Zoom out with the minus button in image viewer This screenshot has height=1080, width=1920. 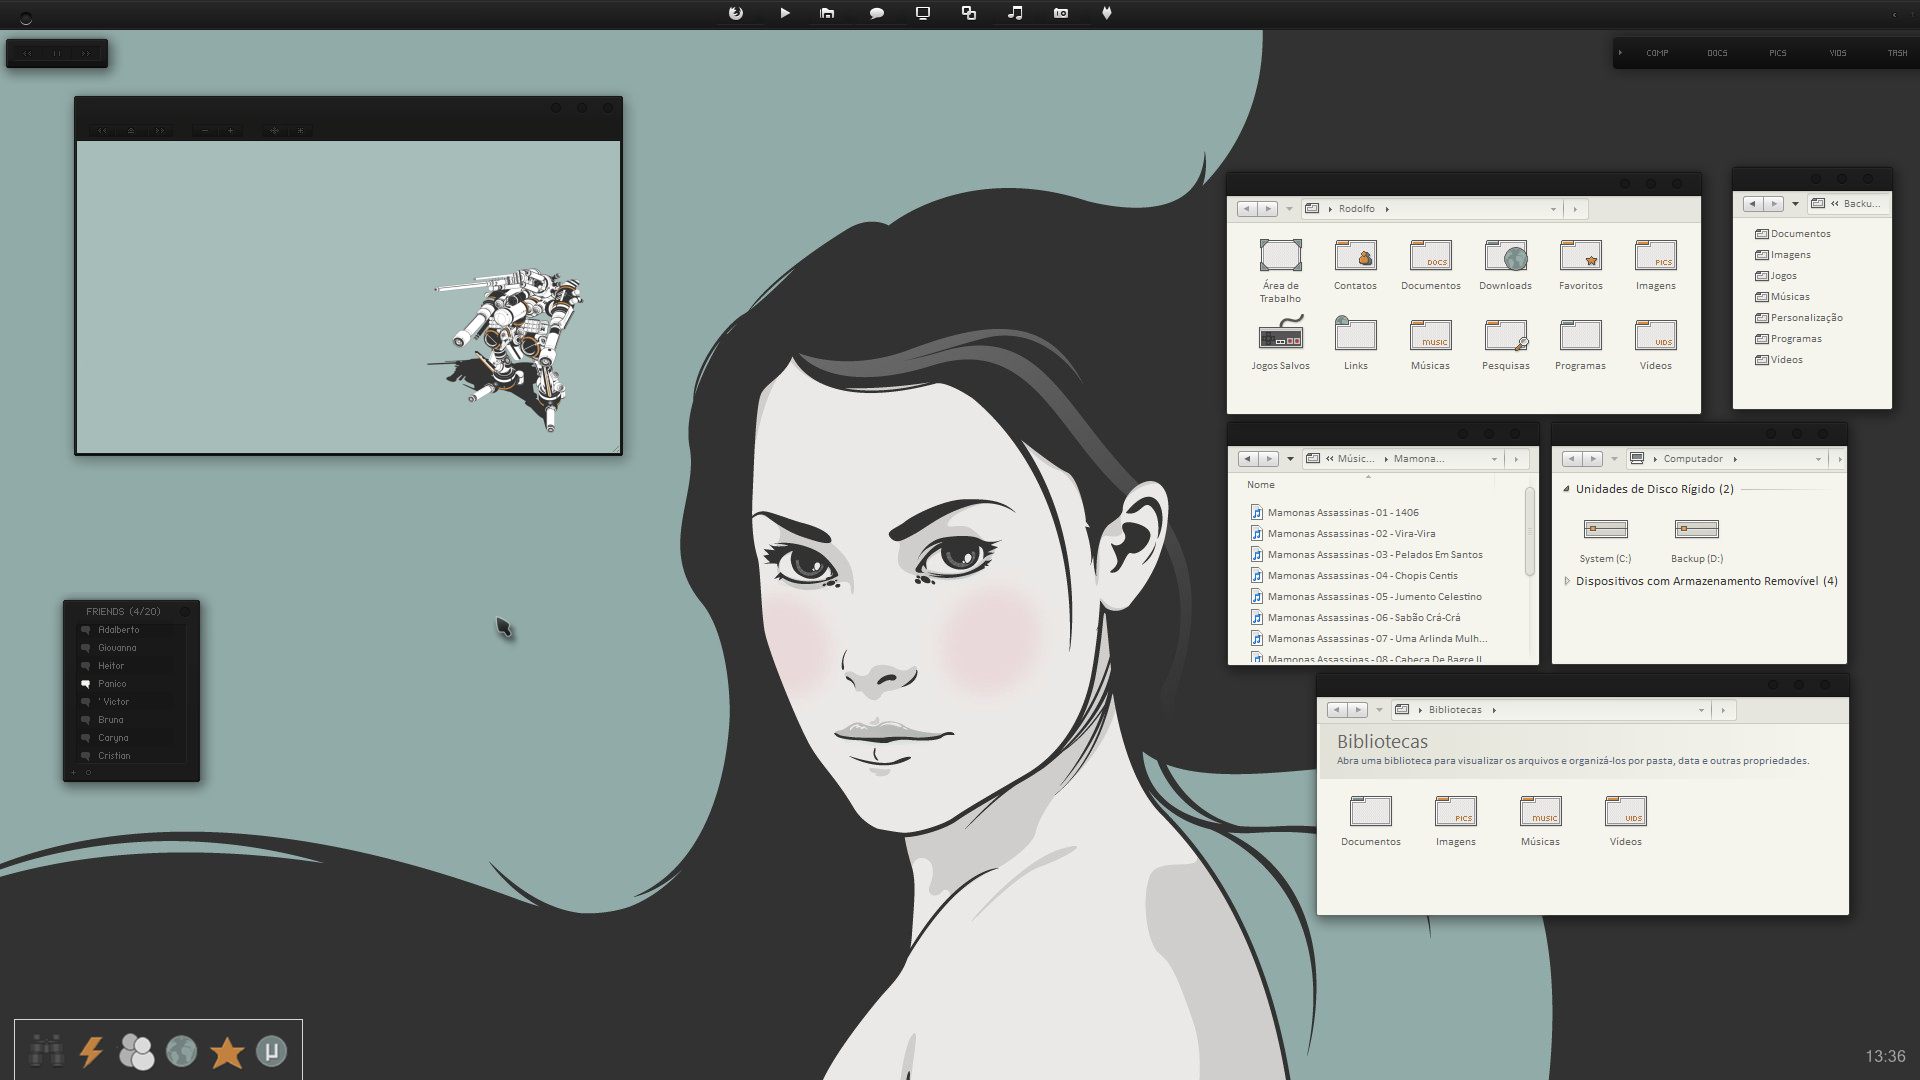205,130
